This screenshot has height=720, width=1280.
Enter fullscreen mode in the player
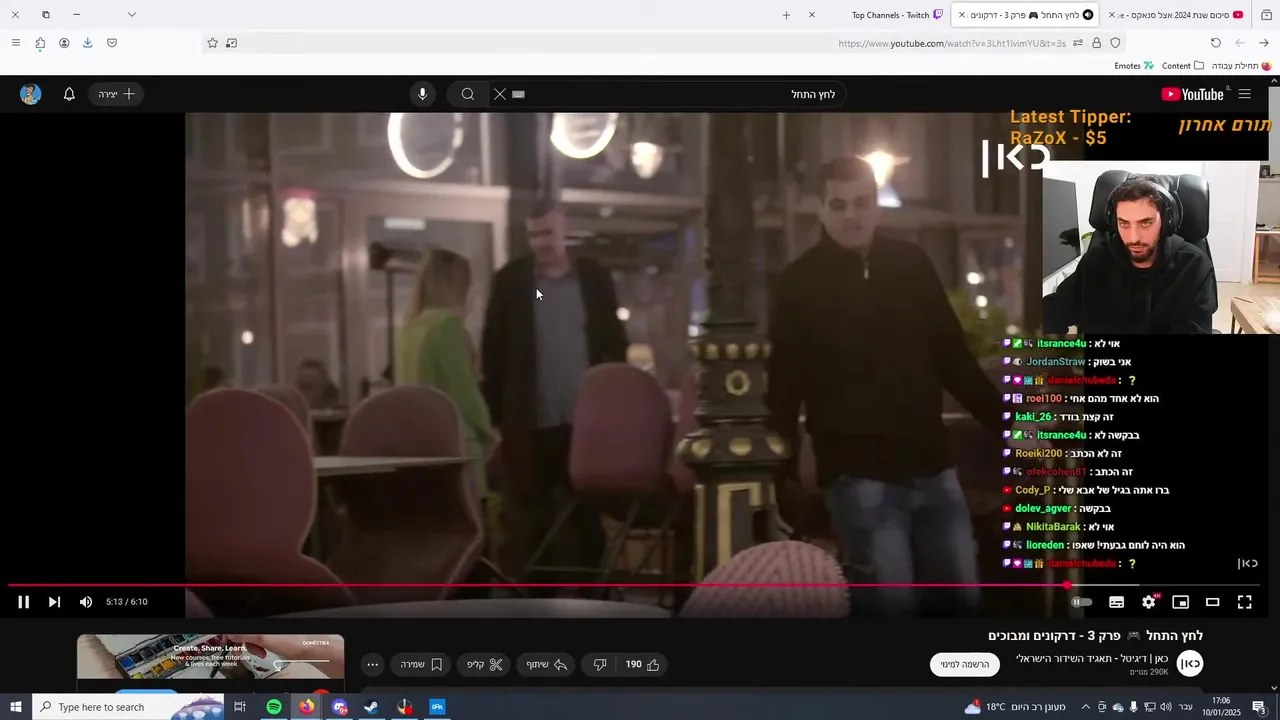[1245, 602]
